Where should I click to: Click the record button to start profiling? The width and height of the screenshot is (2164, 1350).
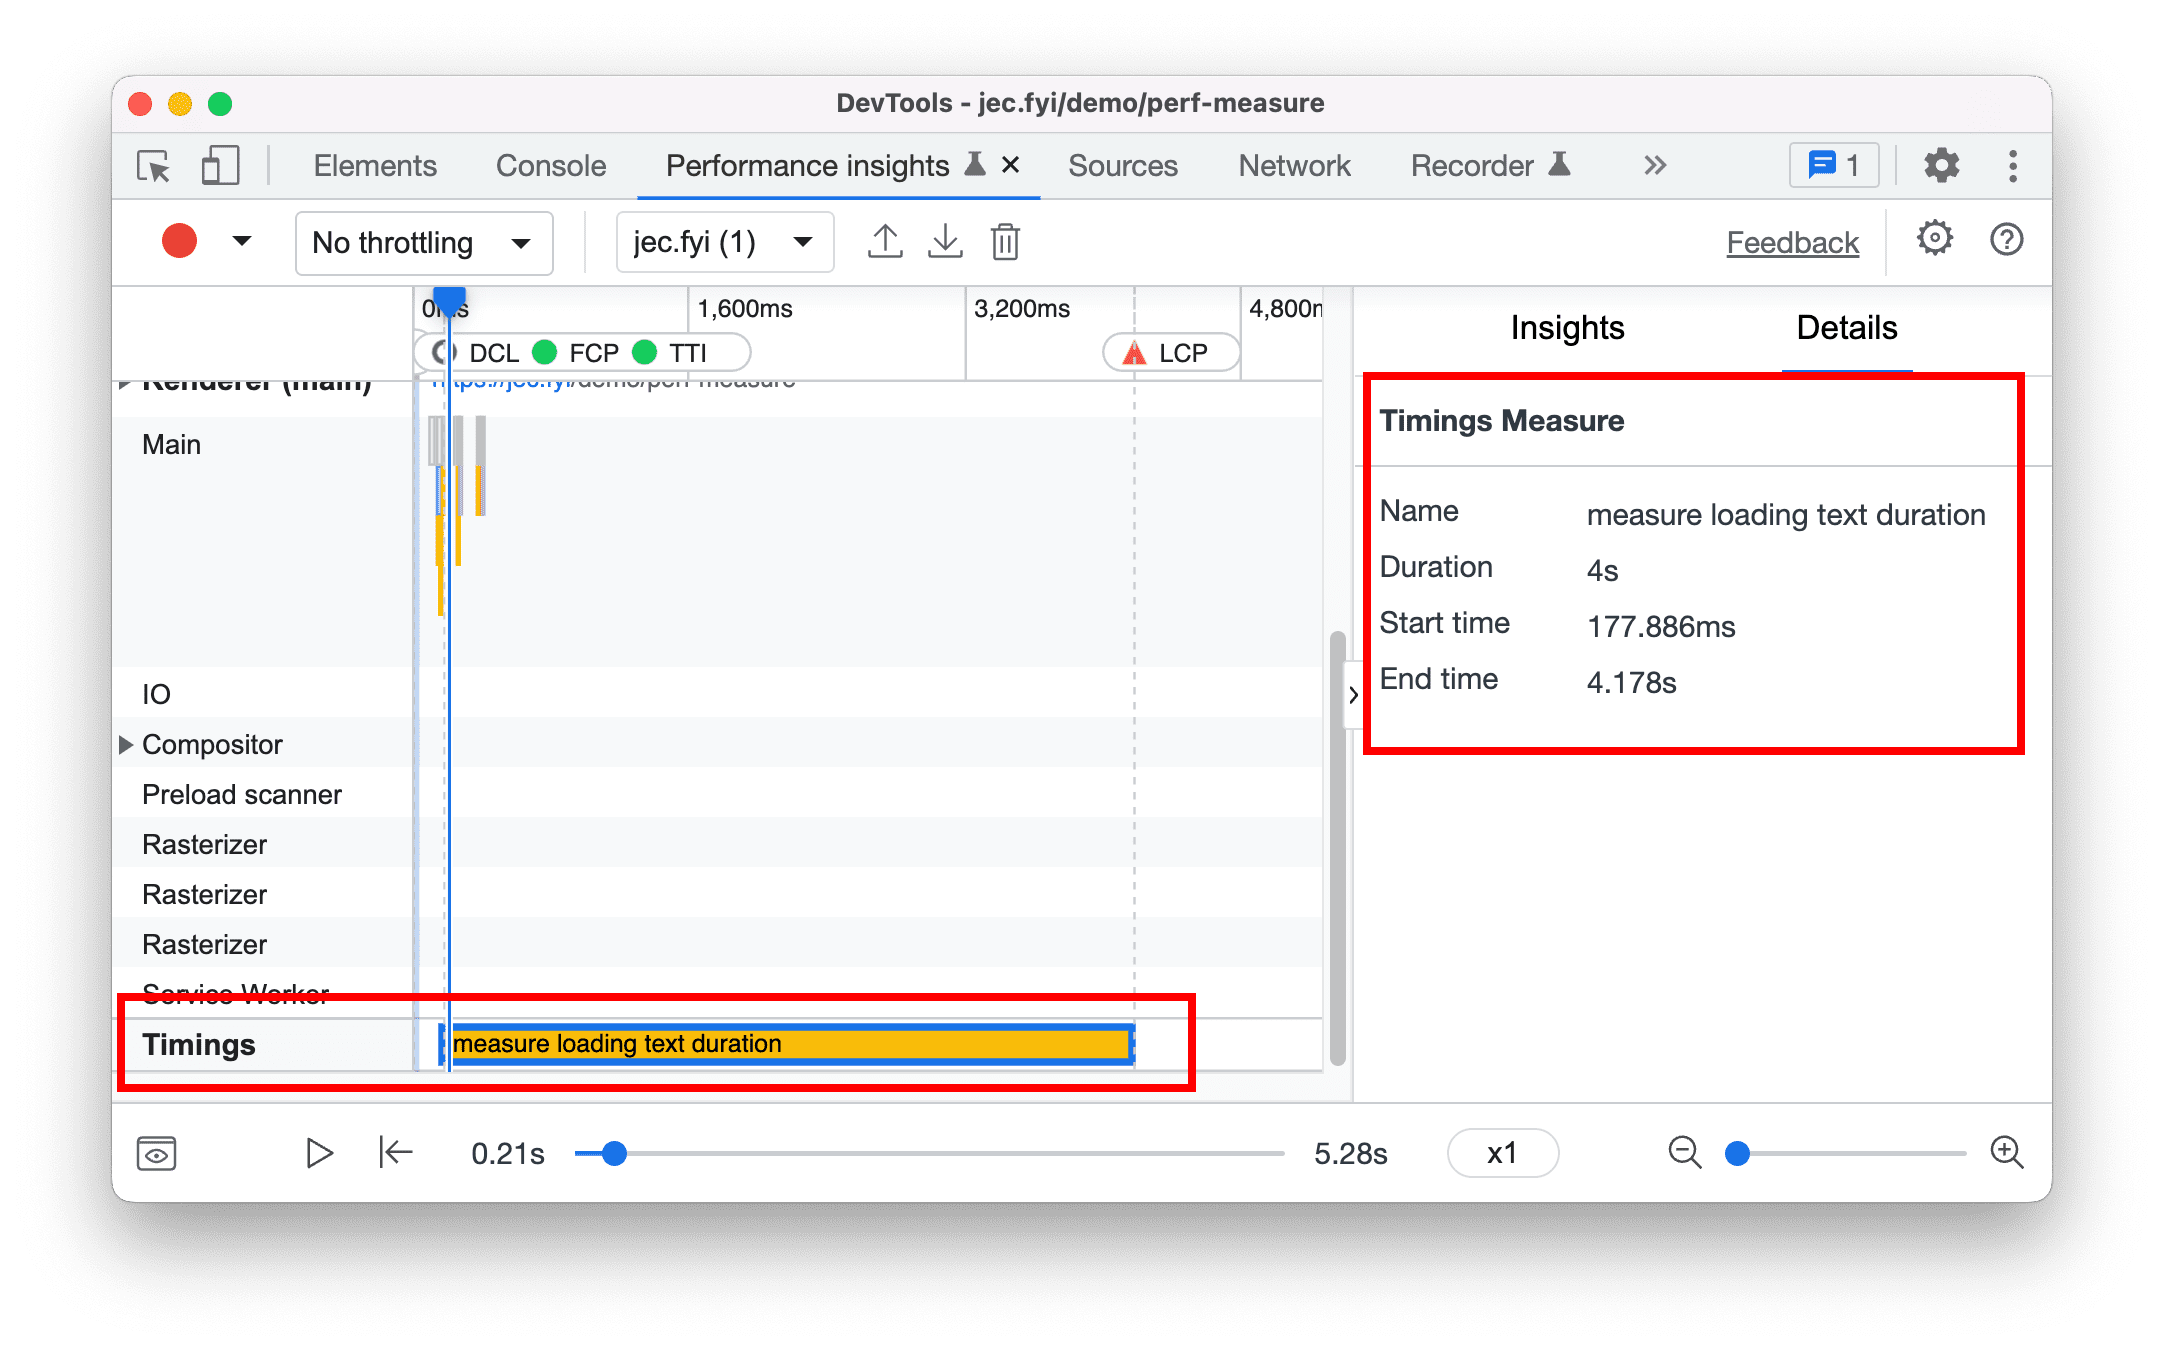(x=176, y=241)
